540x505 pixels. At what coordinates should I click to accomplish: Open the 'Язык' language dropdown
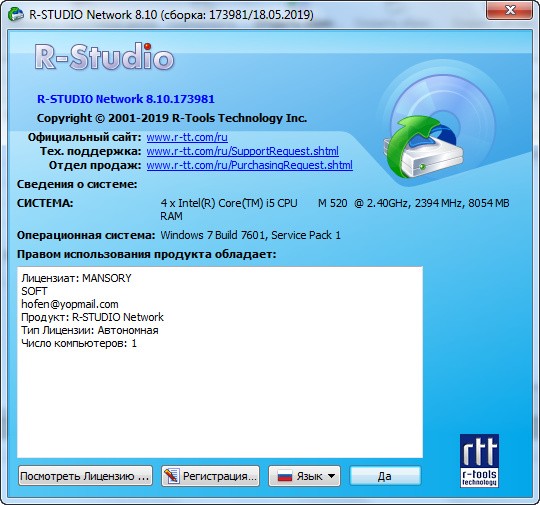(x=304, y=476)
